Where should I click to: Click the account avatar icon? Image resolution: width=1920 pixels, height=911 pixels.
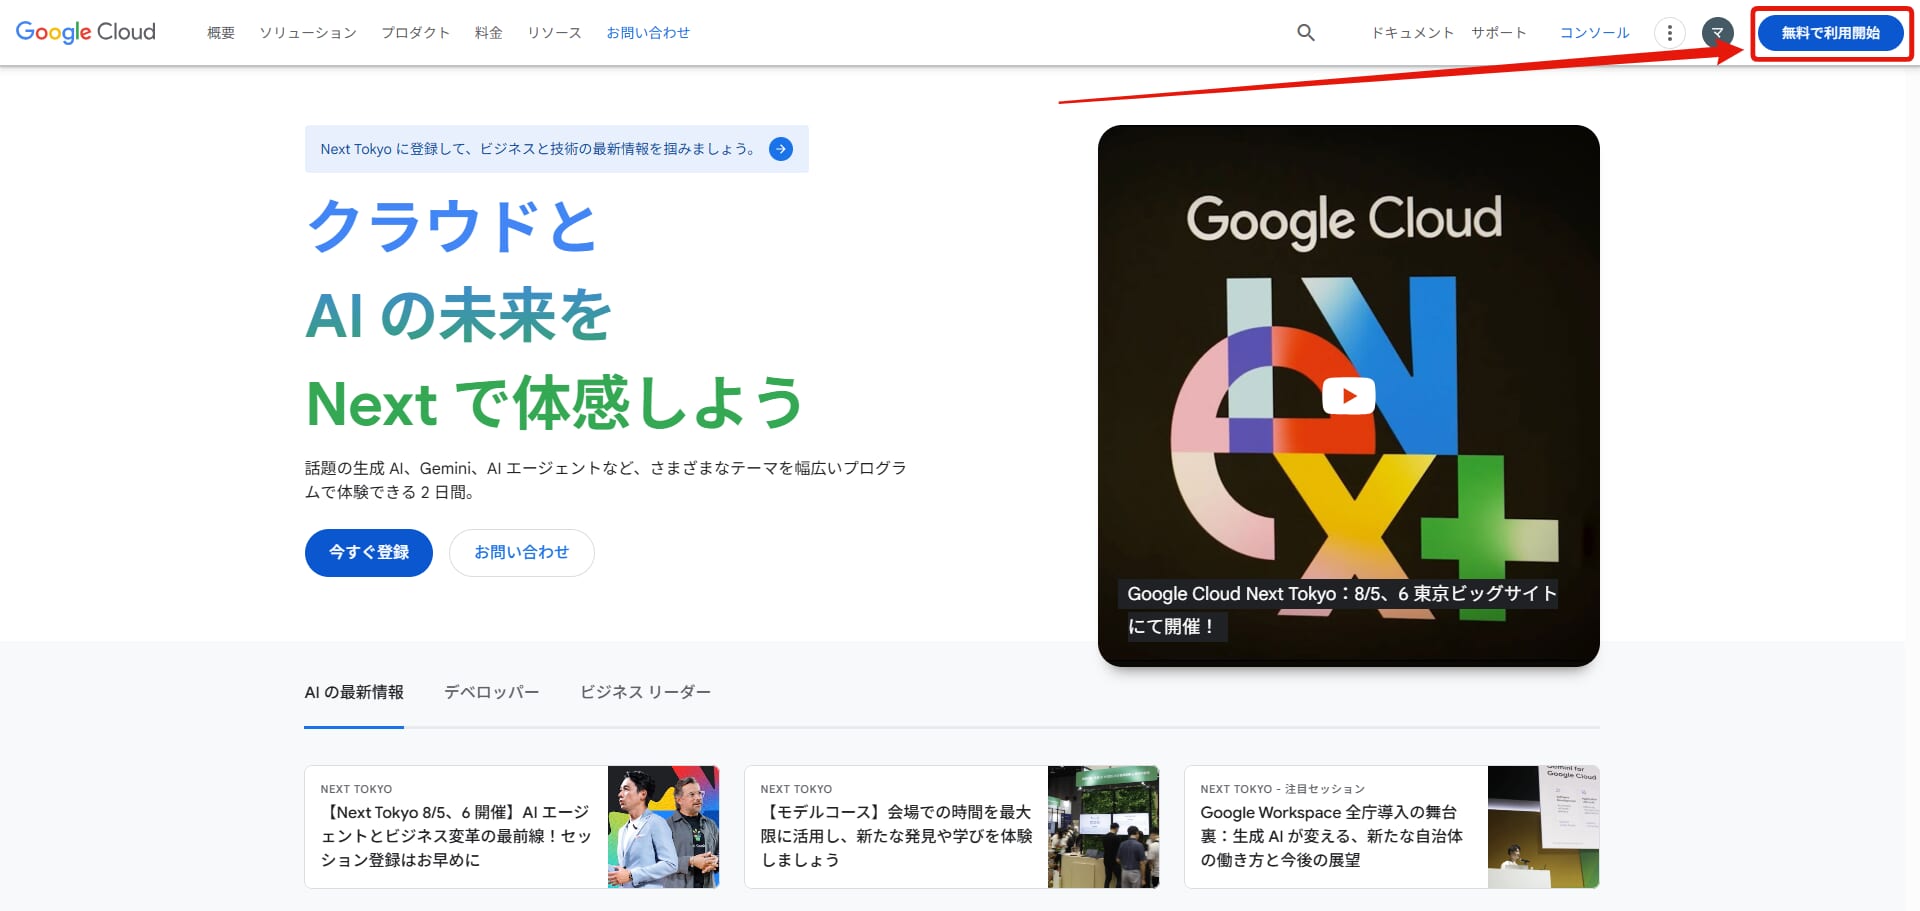point(1717,33)
